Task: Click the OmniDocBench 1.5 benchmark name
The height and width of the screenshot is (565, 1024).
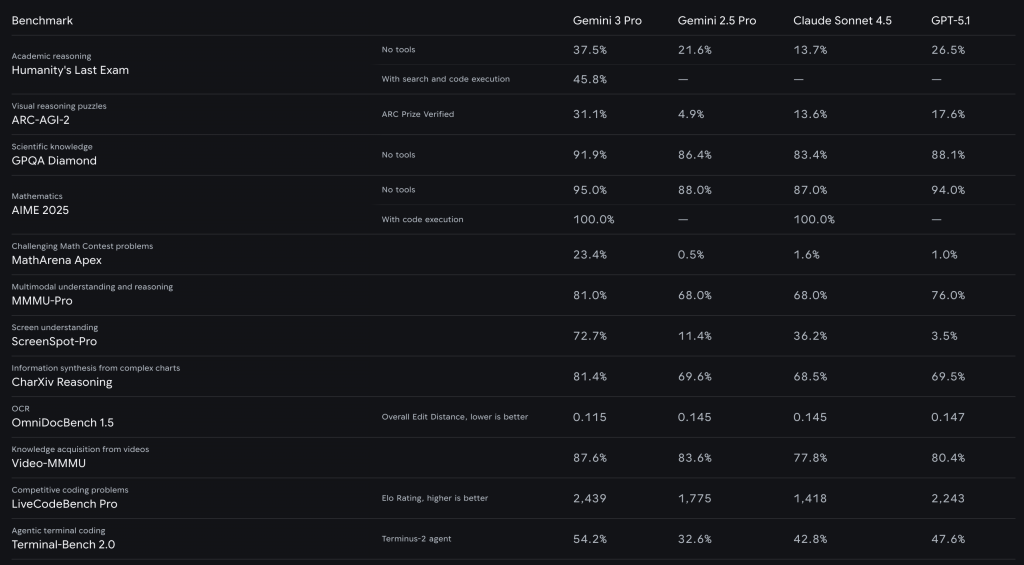Action: (x=61, y=423)
